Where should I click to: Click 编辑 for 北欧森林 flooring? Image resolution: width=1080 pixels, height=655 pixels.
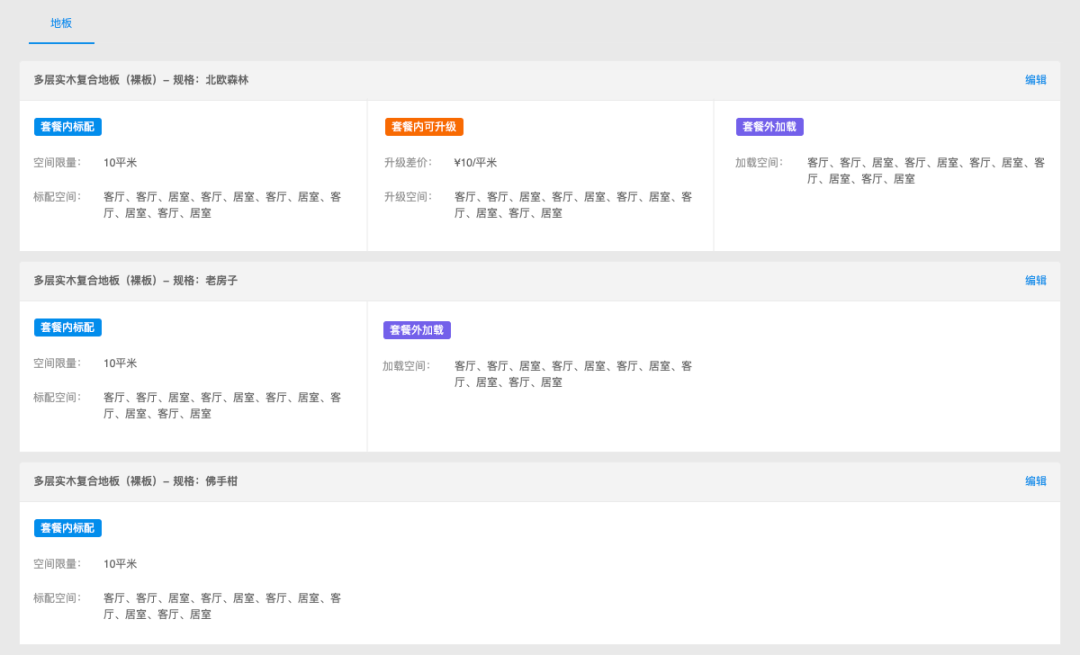[x=1035, y=80]
